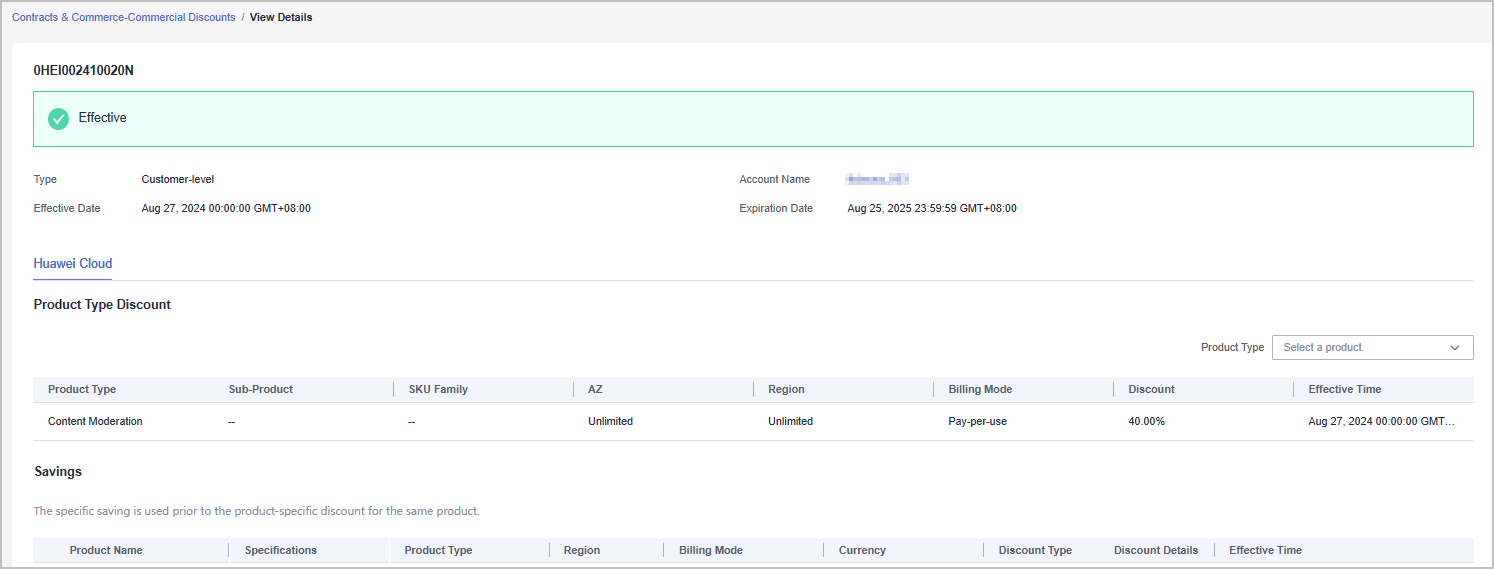1494x569 pixels.
Task: Switch to the Huawei Cloud tab
Action: point(73,264)
